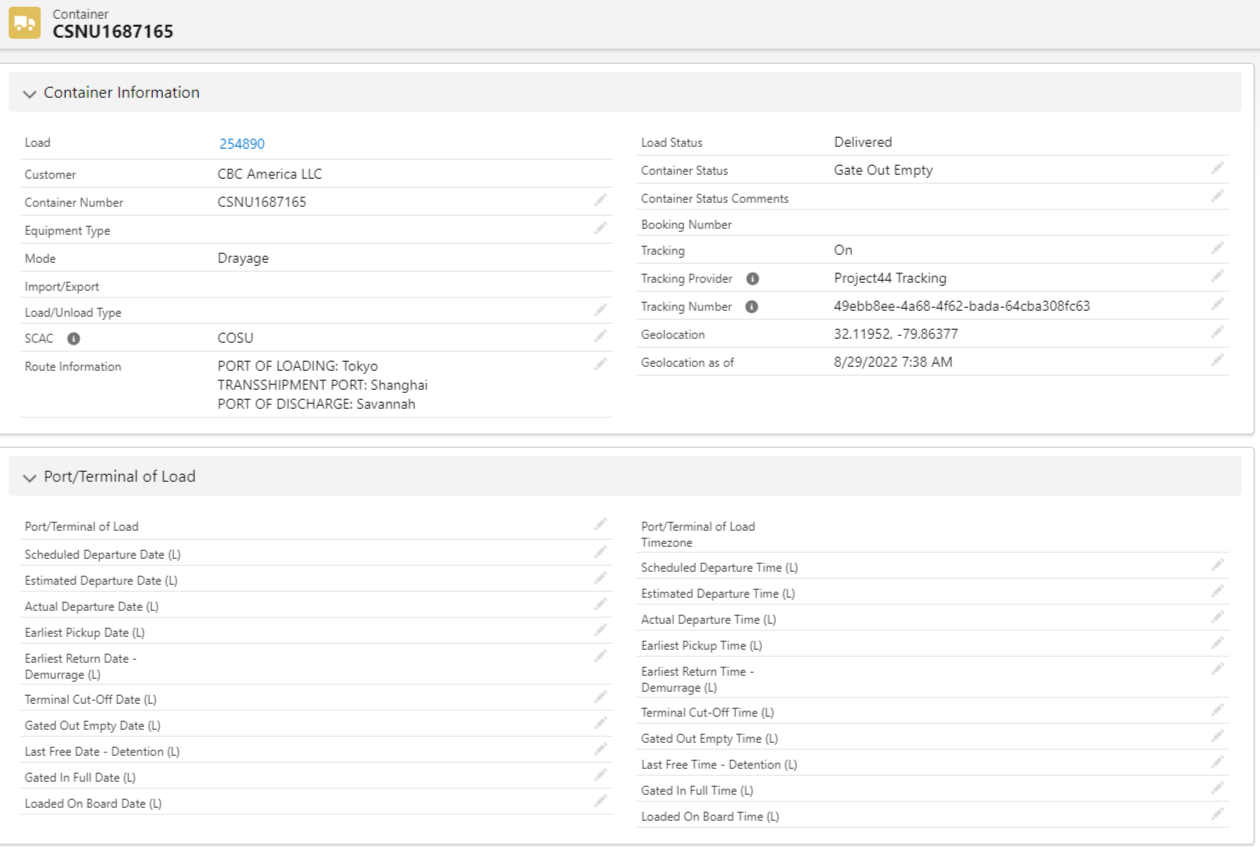Edit Loaded On Board Time (L) pencil
The image size is (1260, 847).
point(1217,814)
